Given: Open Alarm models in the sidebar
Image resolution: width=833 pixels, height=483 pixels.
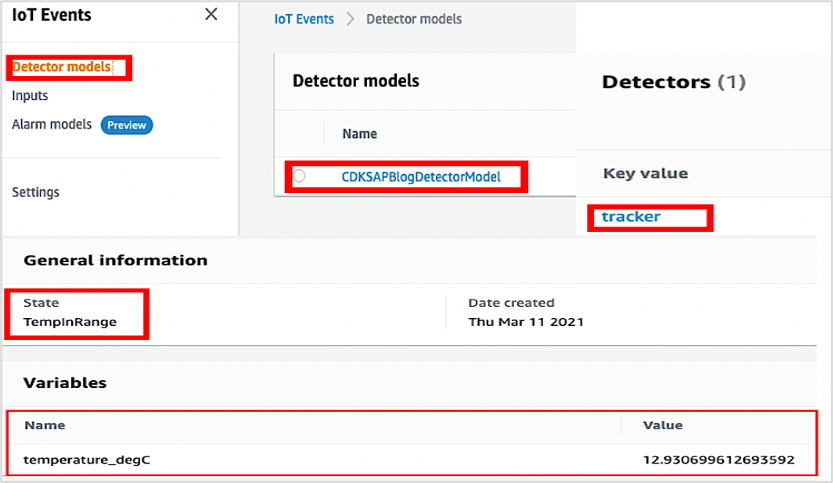Looking at the screenshot, I should pos(52,124).
